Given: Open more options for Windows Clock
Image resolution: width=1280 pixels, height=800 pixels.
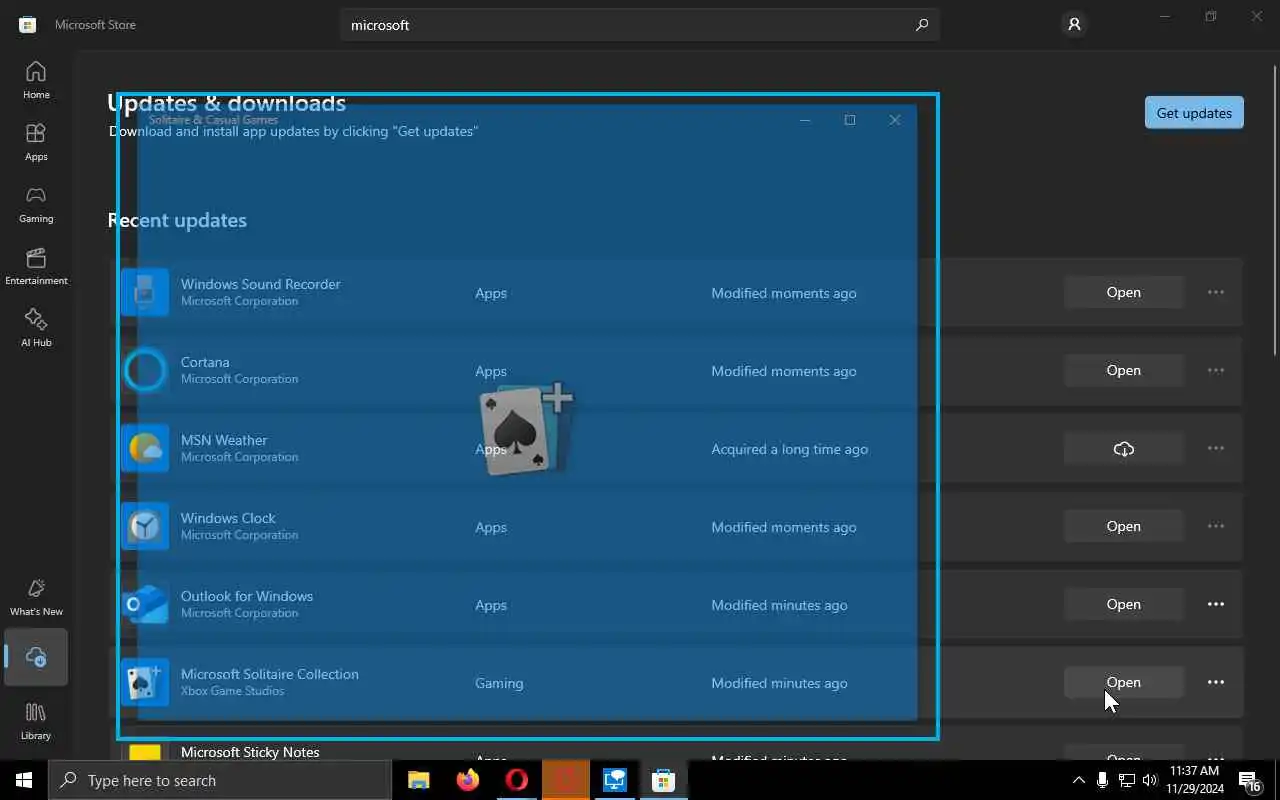Looking at the screenshot, I should point(1216,526).
